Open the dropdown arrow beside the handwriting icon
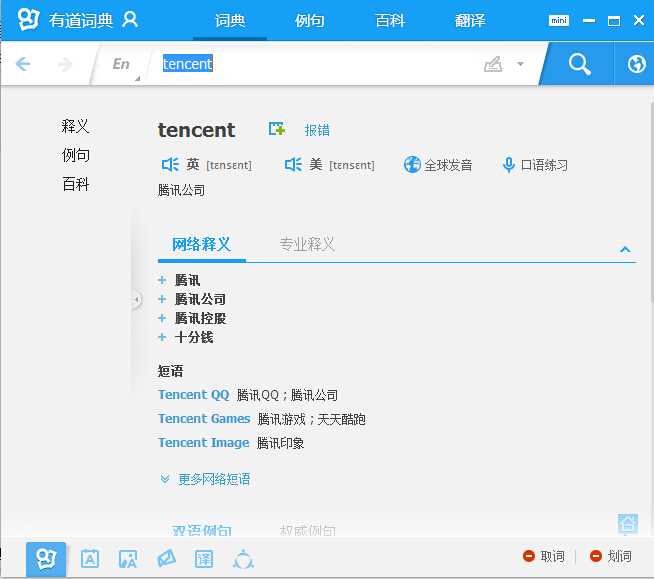Screen dimensions: 654x579 520,64
